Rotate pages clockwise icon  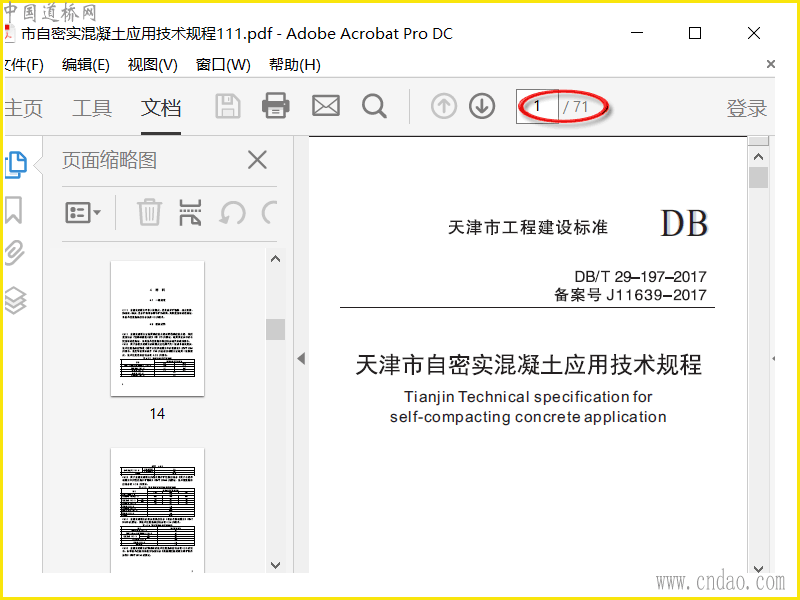click(x=269, y=213)
